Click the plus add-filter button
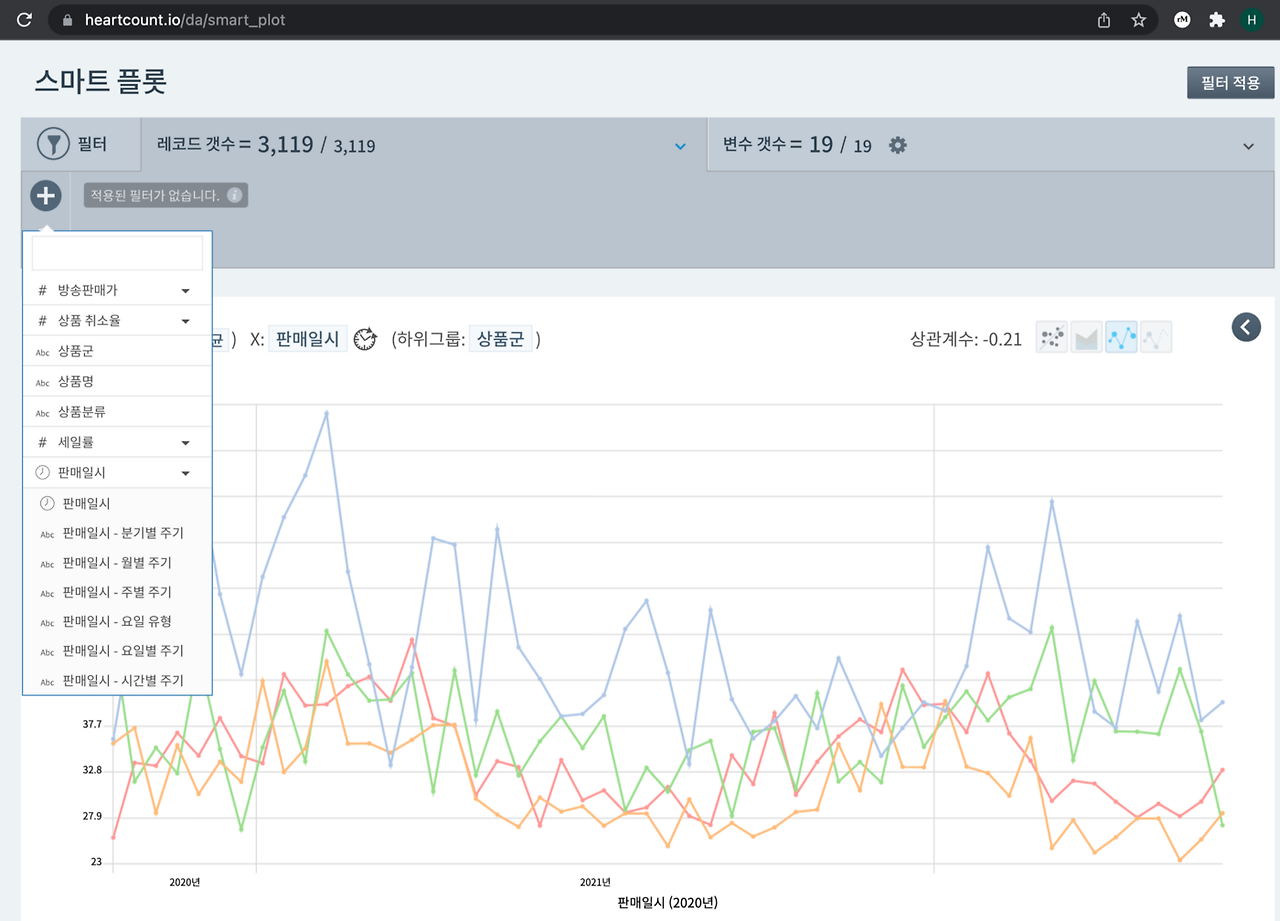The height and width of the screenshot is (921, 1280). click(46, 196)
